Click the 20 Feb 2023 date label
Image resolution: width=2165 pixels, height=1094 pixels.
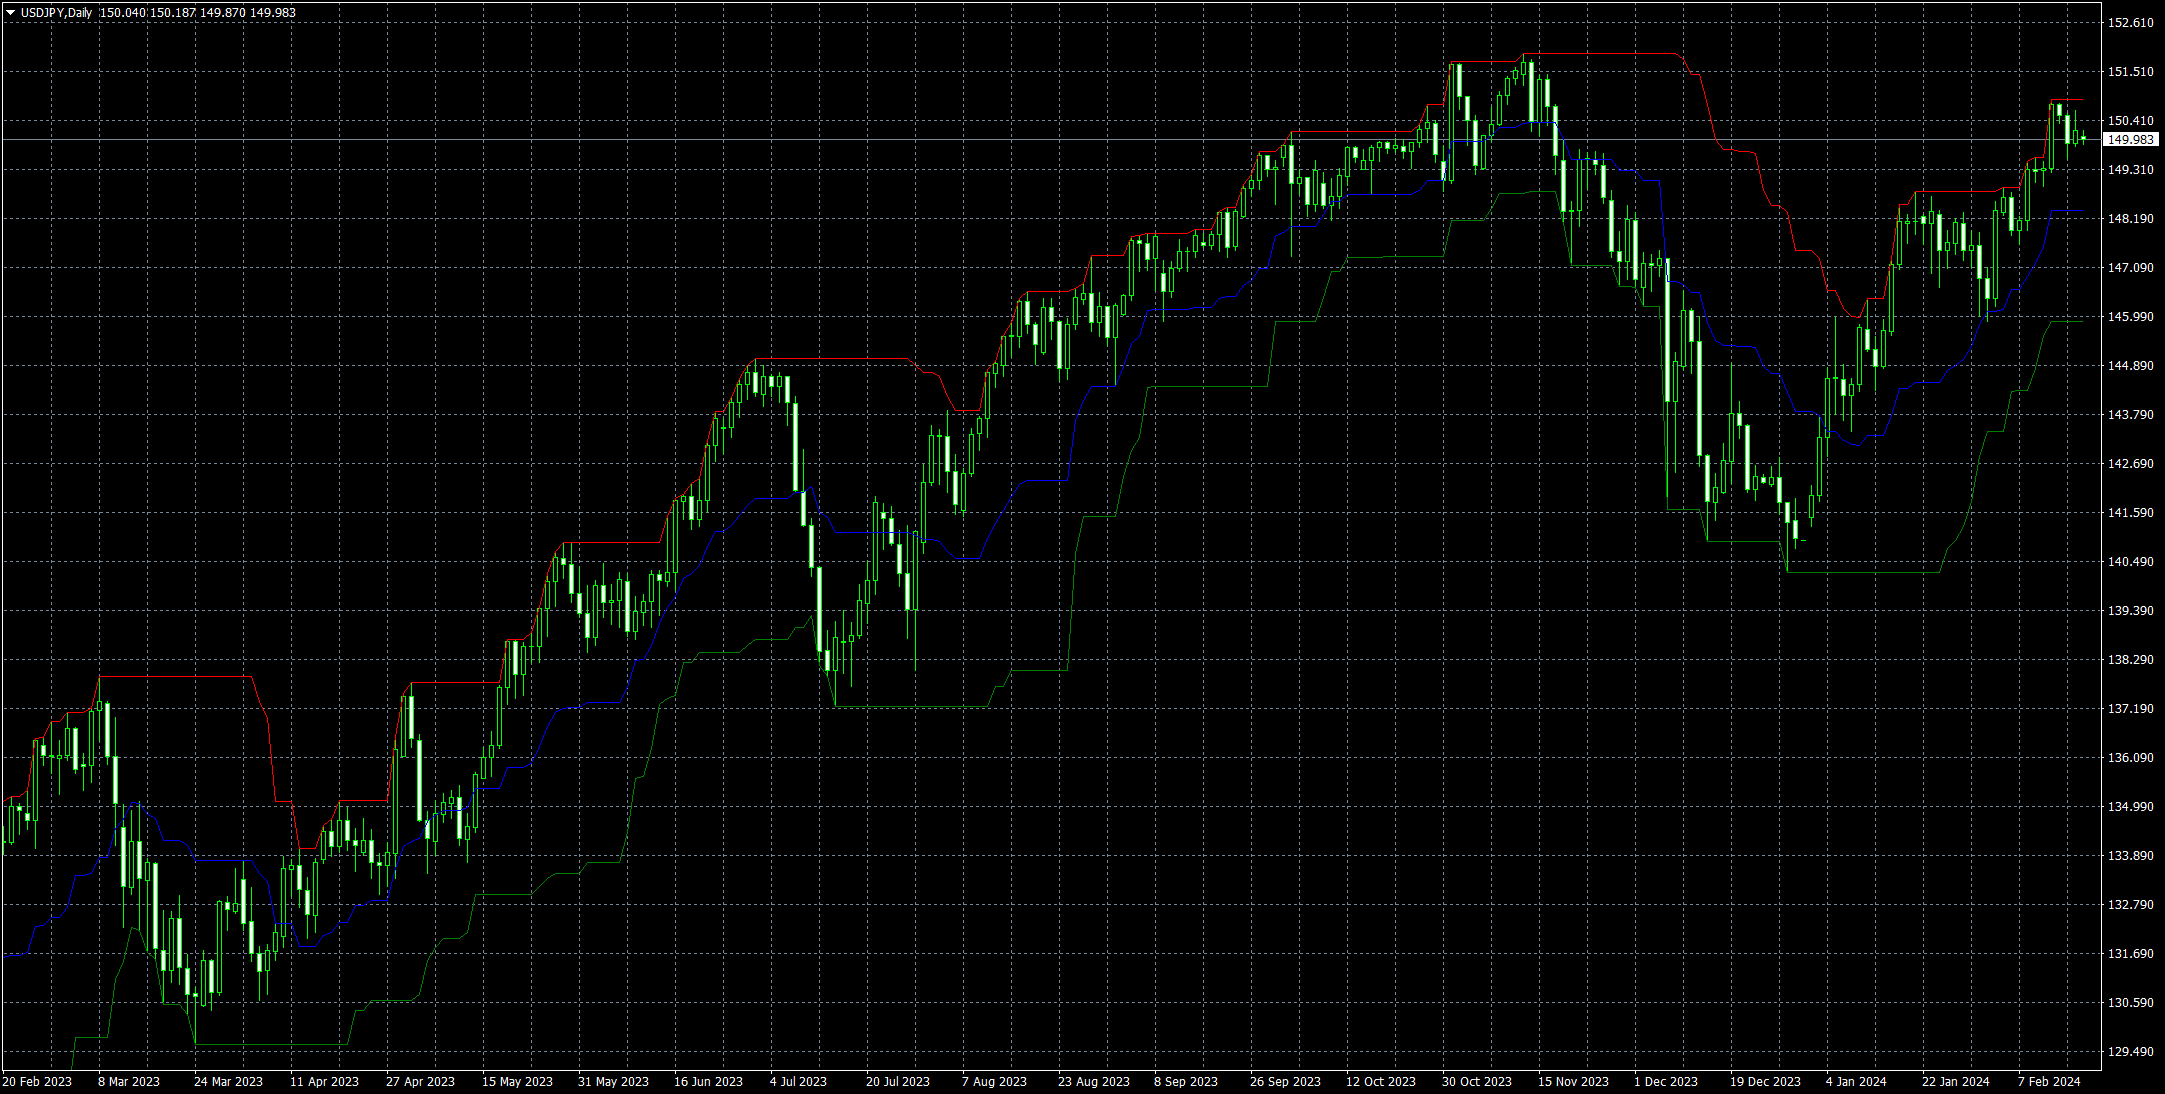[x=37, y=1082]
